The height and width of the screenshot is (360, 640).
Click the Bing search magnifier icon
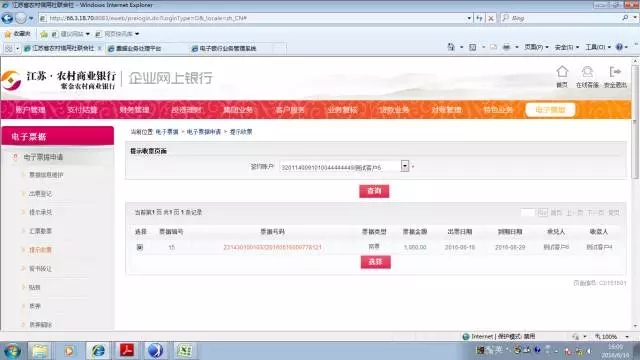tap(625, 18)
